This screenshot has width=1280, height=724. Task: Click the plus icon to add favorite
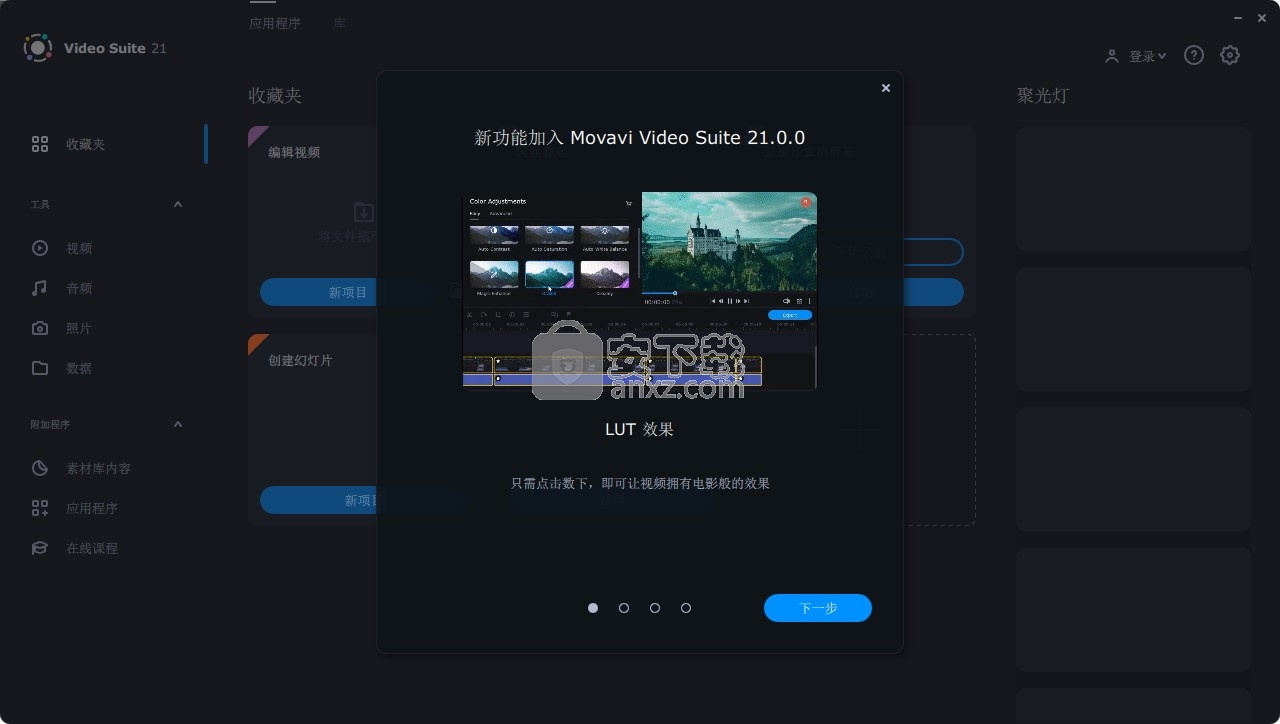click(860, 430)
